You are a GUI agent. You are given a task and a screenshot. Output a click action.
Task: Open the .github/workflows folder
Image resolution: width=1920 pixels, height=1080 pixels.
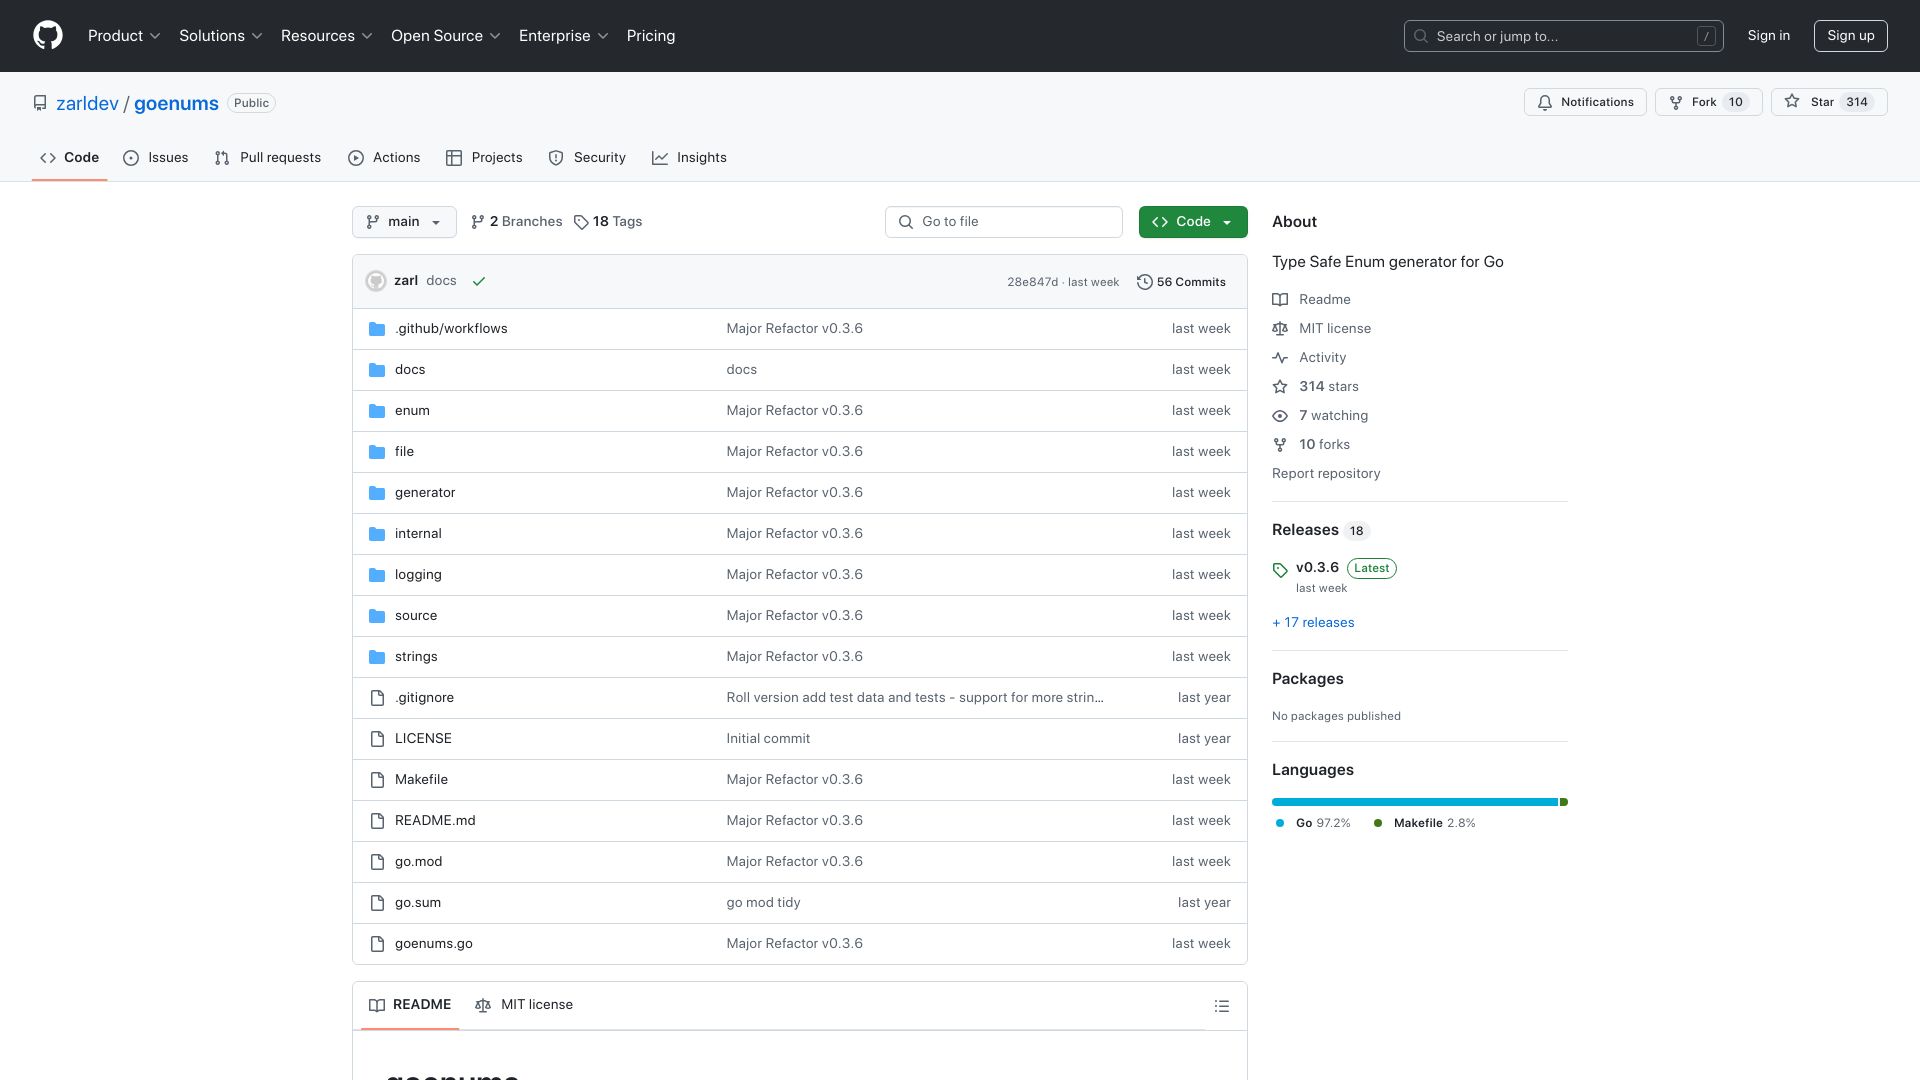click(x=451, y=329)
